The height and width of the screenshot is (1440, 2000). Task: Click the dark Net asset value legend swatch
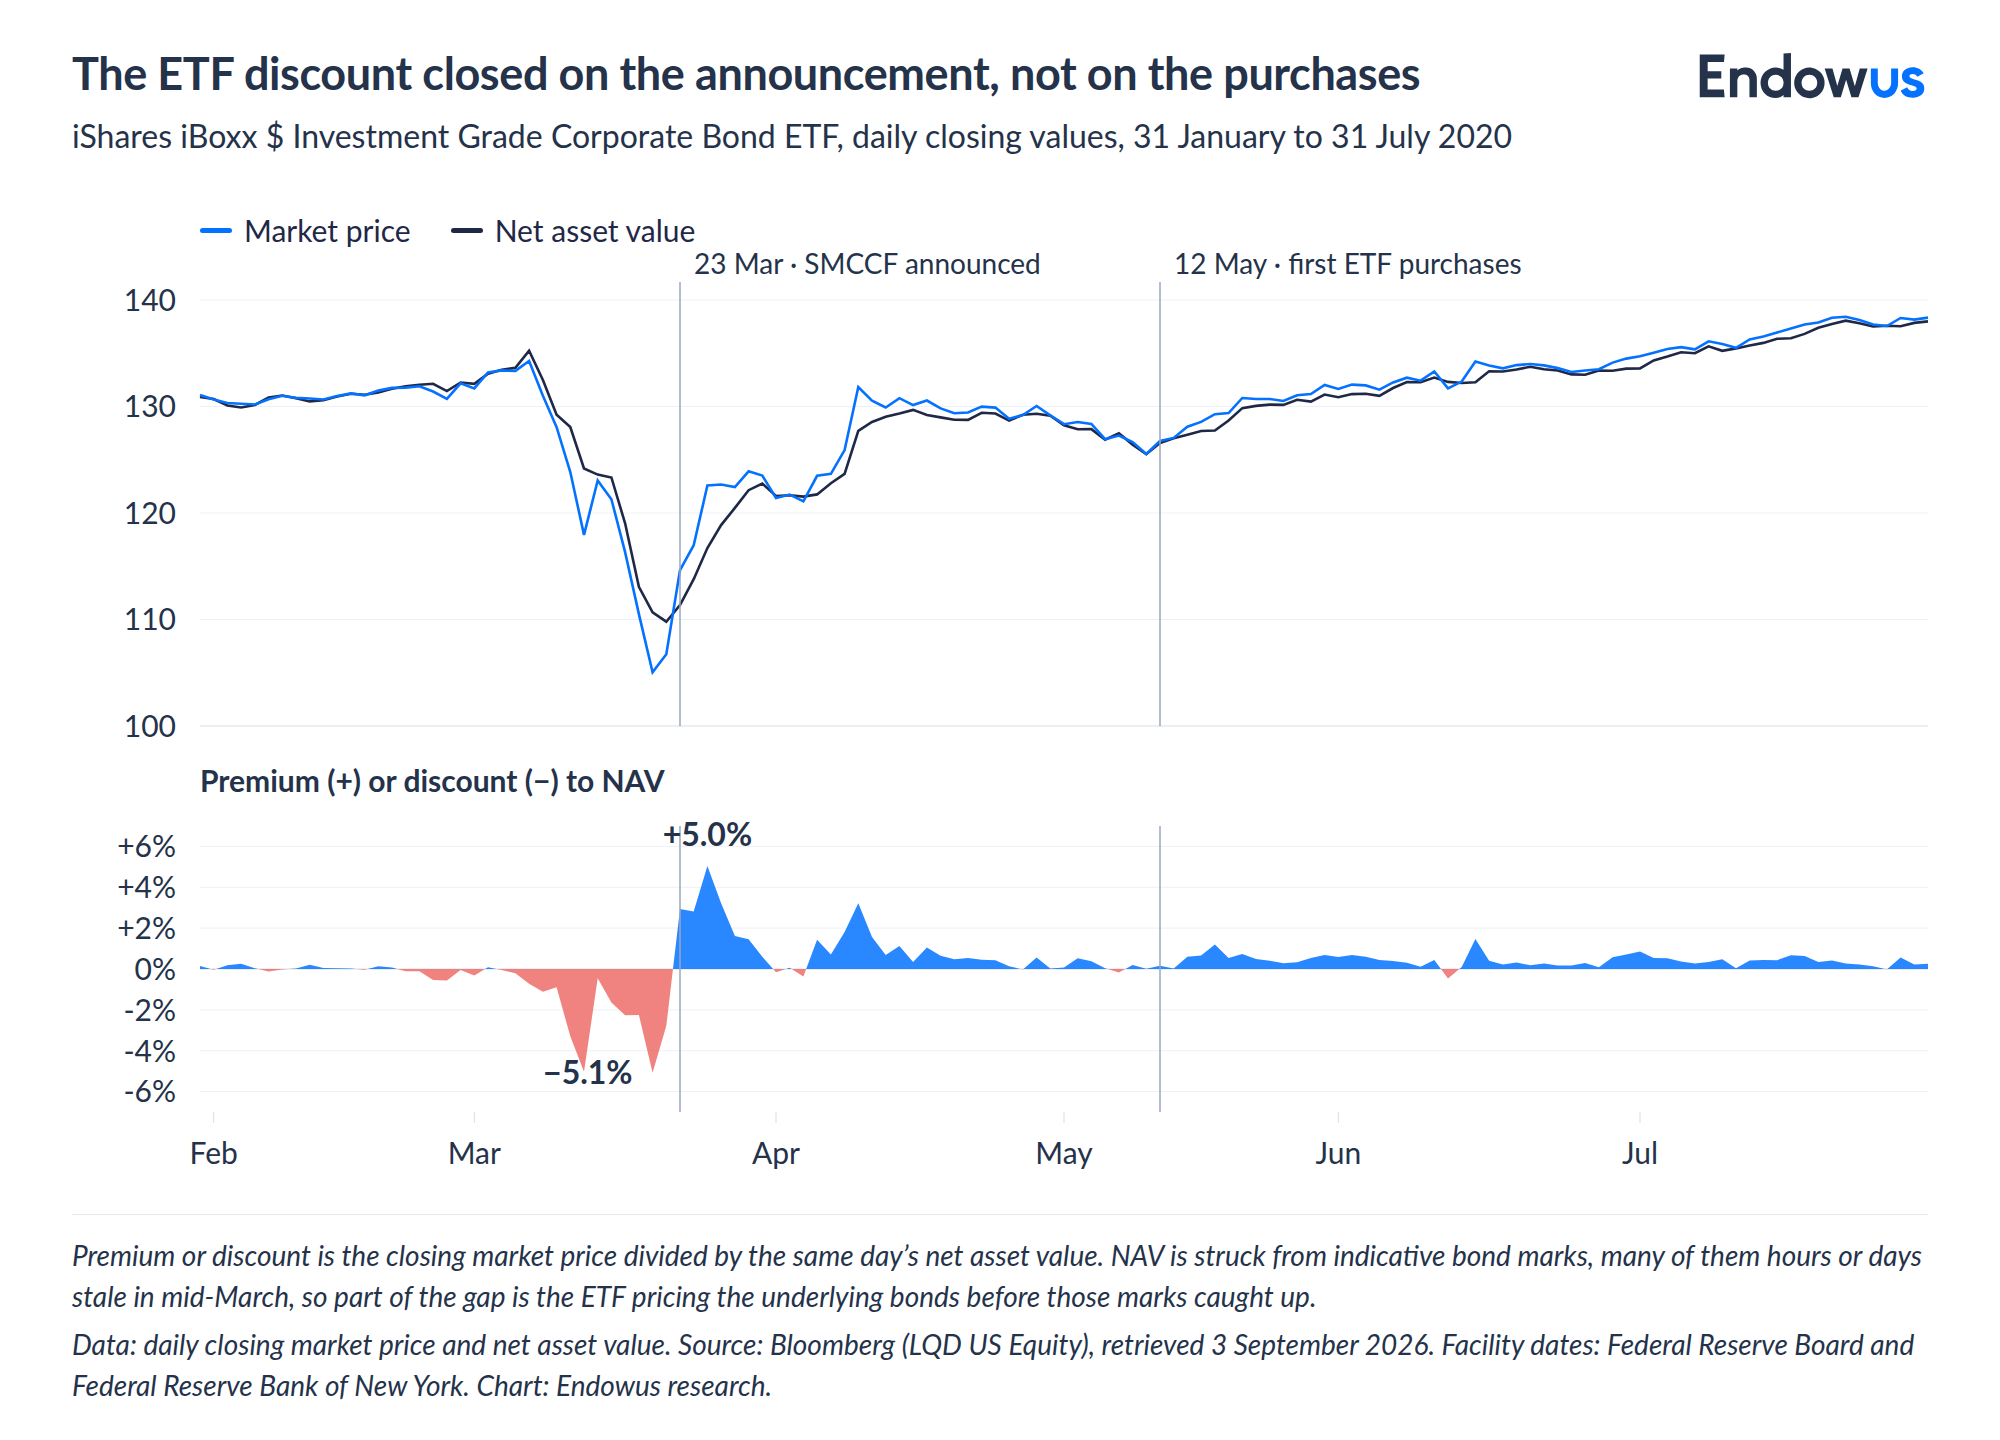tap(467, 231)
